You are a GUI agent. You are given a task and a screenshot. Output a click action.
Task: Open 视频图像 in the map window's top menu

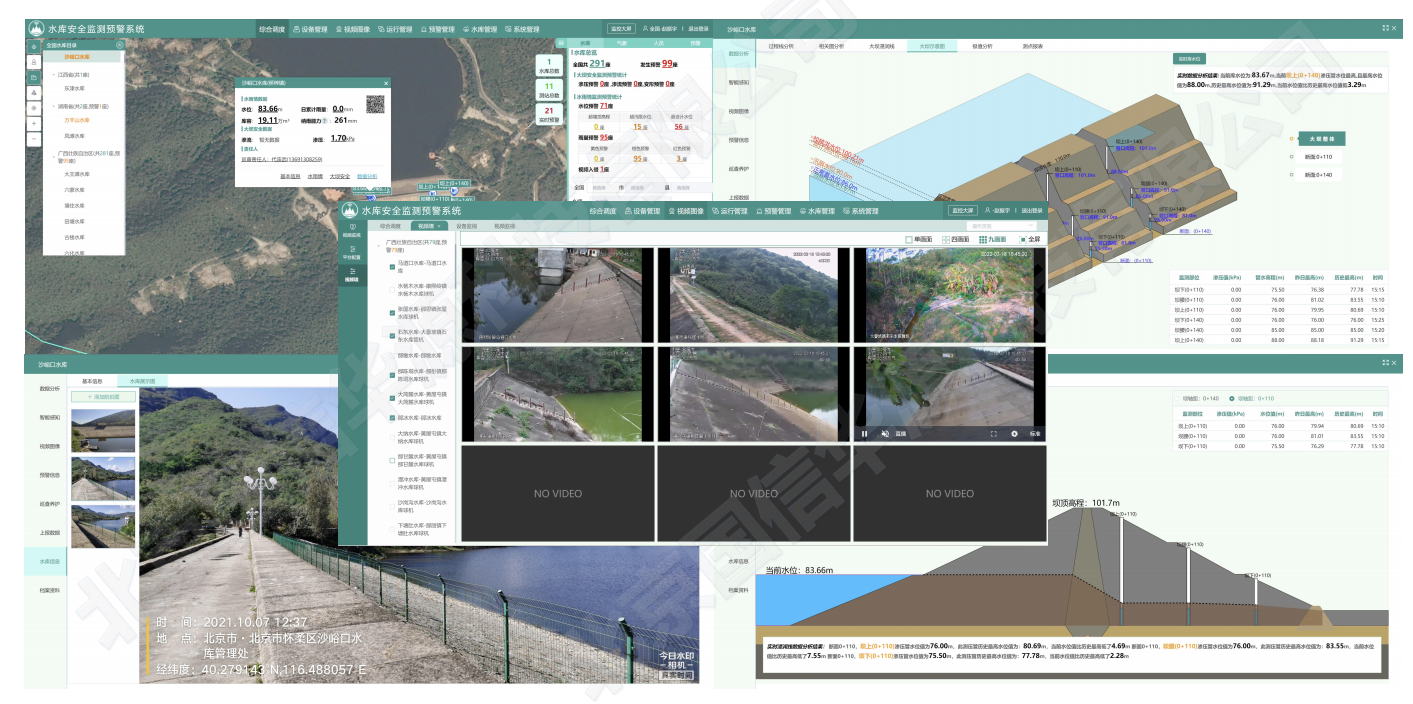point(353,30)
